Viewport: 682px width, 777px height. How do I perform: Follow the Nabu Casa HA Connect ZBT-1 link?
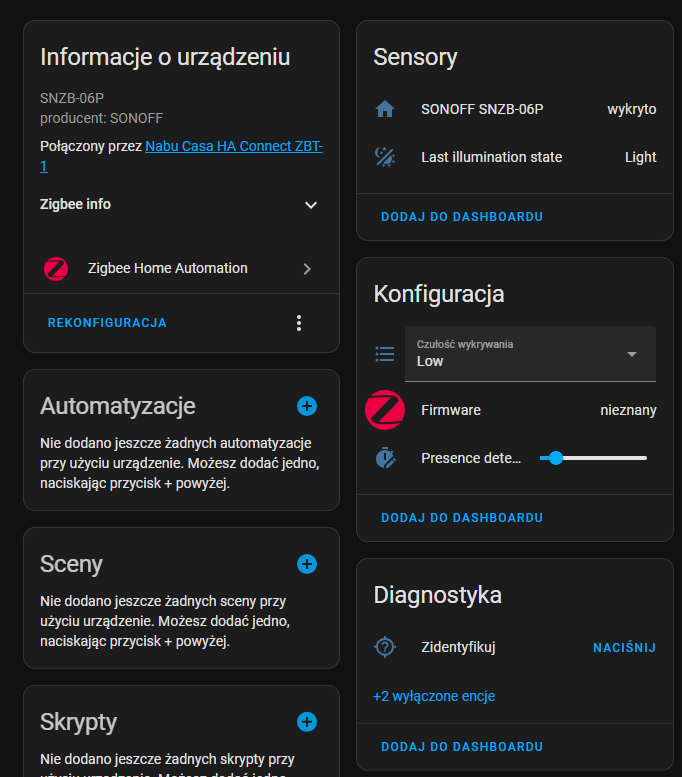(234, 146)
